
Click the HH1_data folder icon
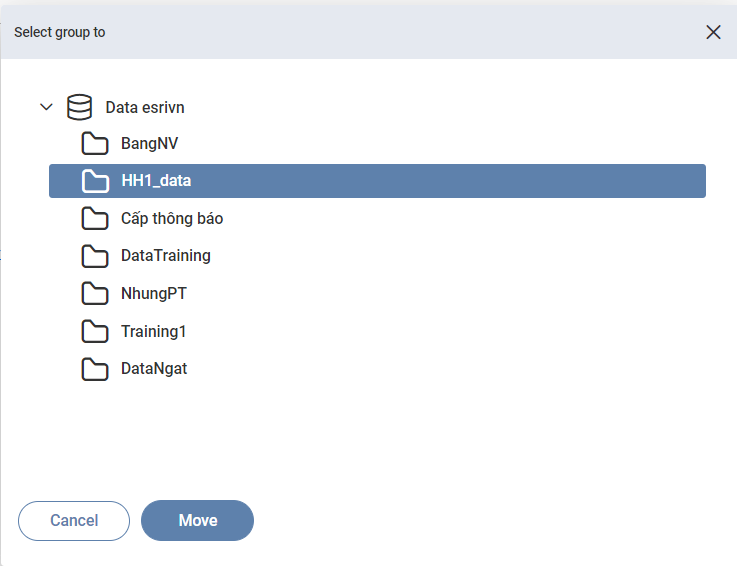click(95, 181)
